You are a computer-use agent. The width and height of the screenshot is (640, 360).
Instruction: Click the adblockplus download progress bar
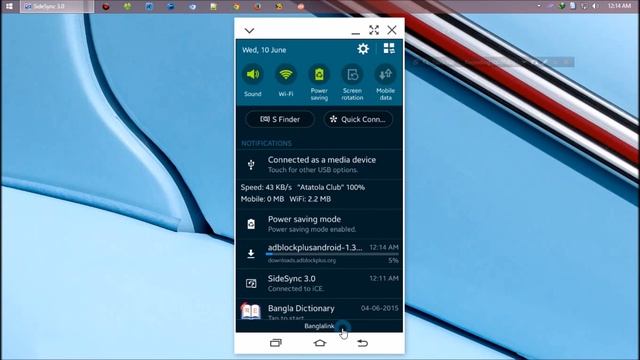click(332, 254)
